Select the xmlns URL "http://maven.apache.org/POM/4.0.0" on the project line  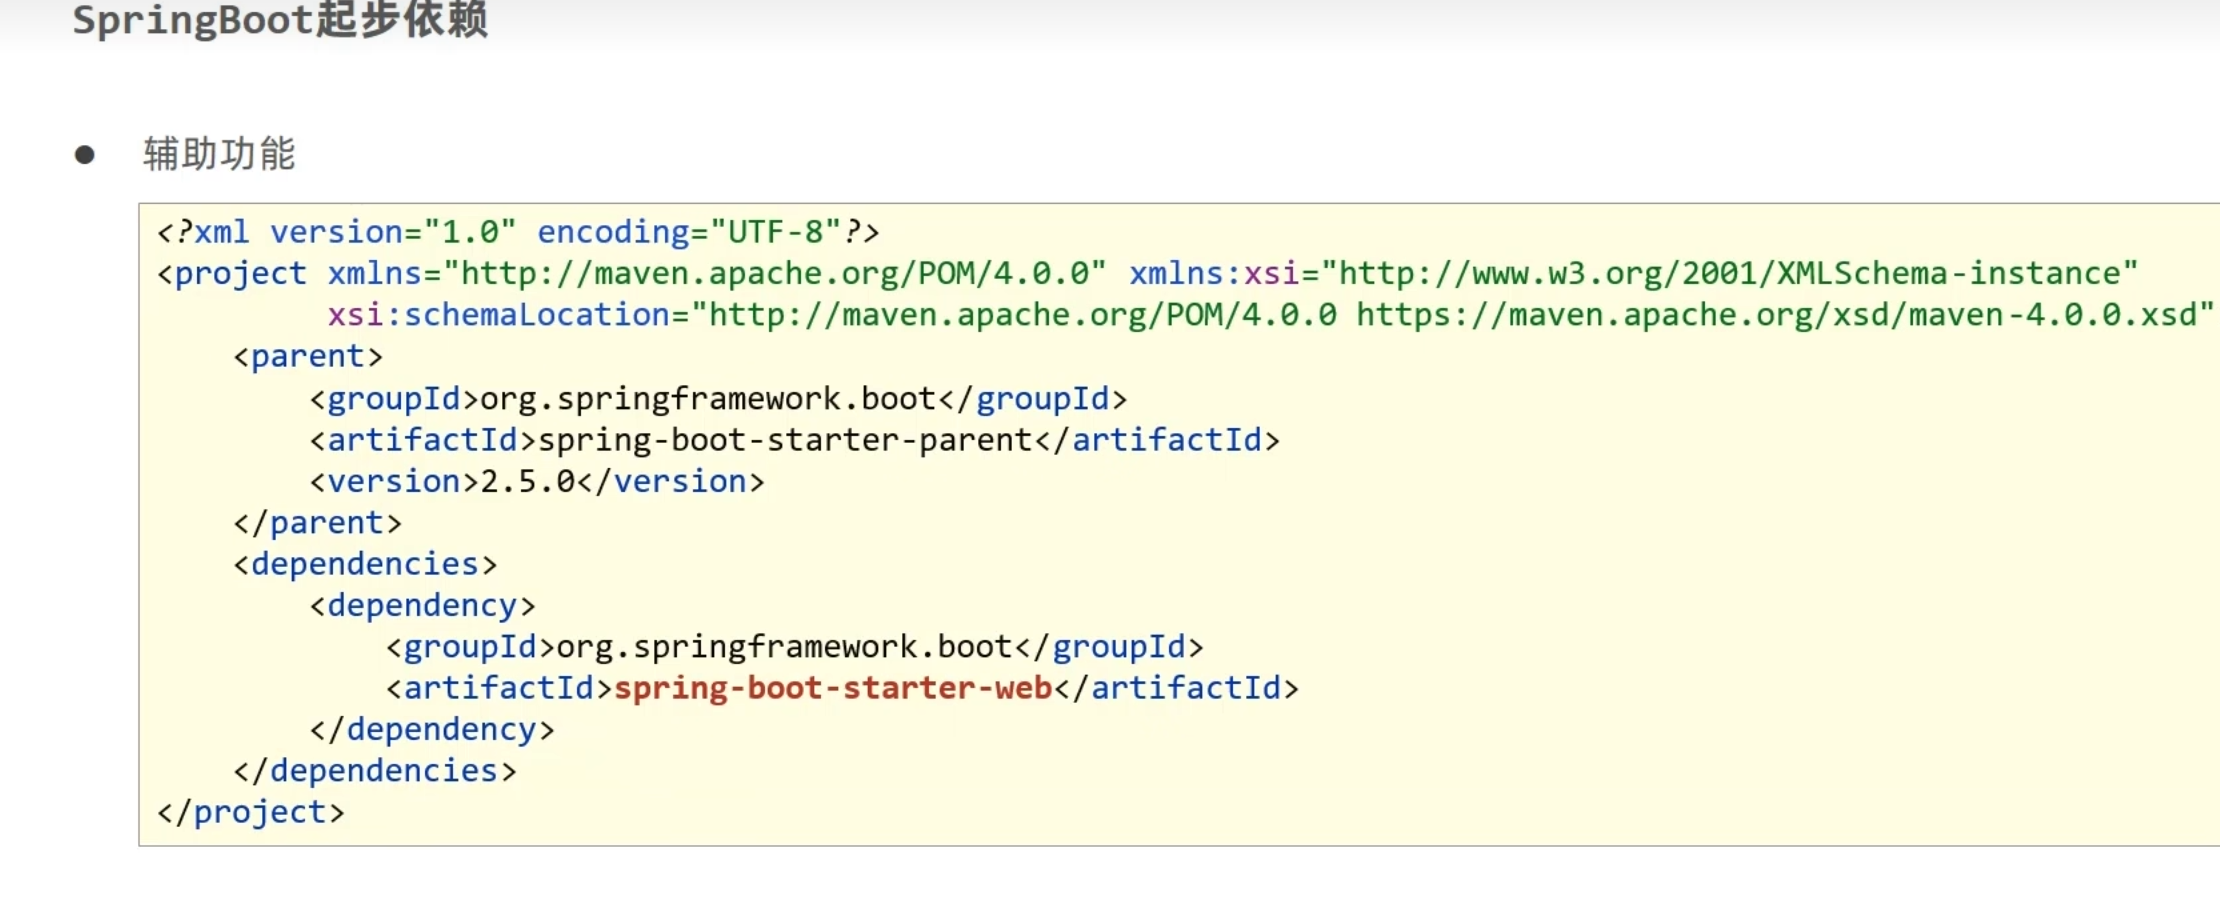pyautogui.click(x=774, y=274)
